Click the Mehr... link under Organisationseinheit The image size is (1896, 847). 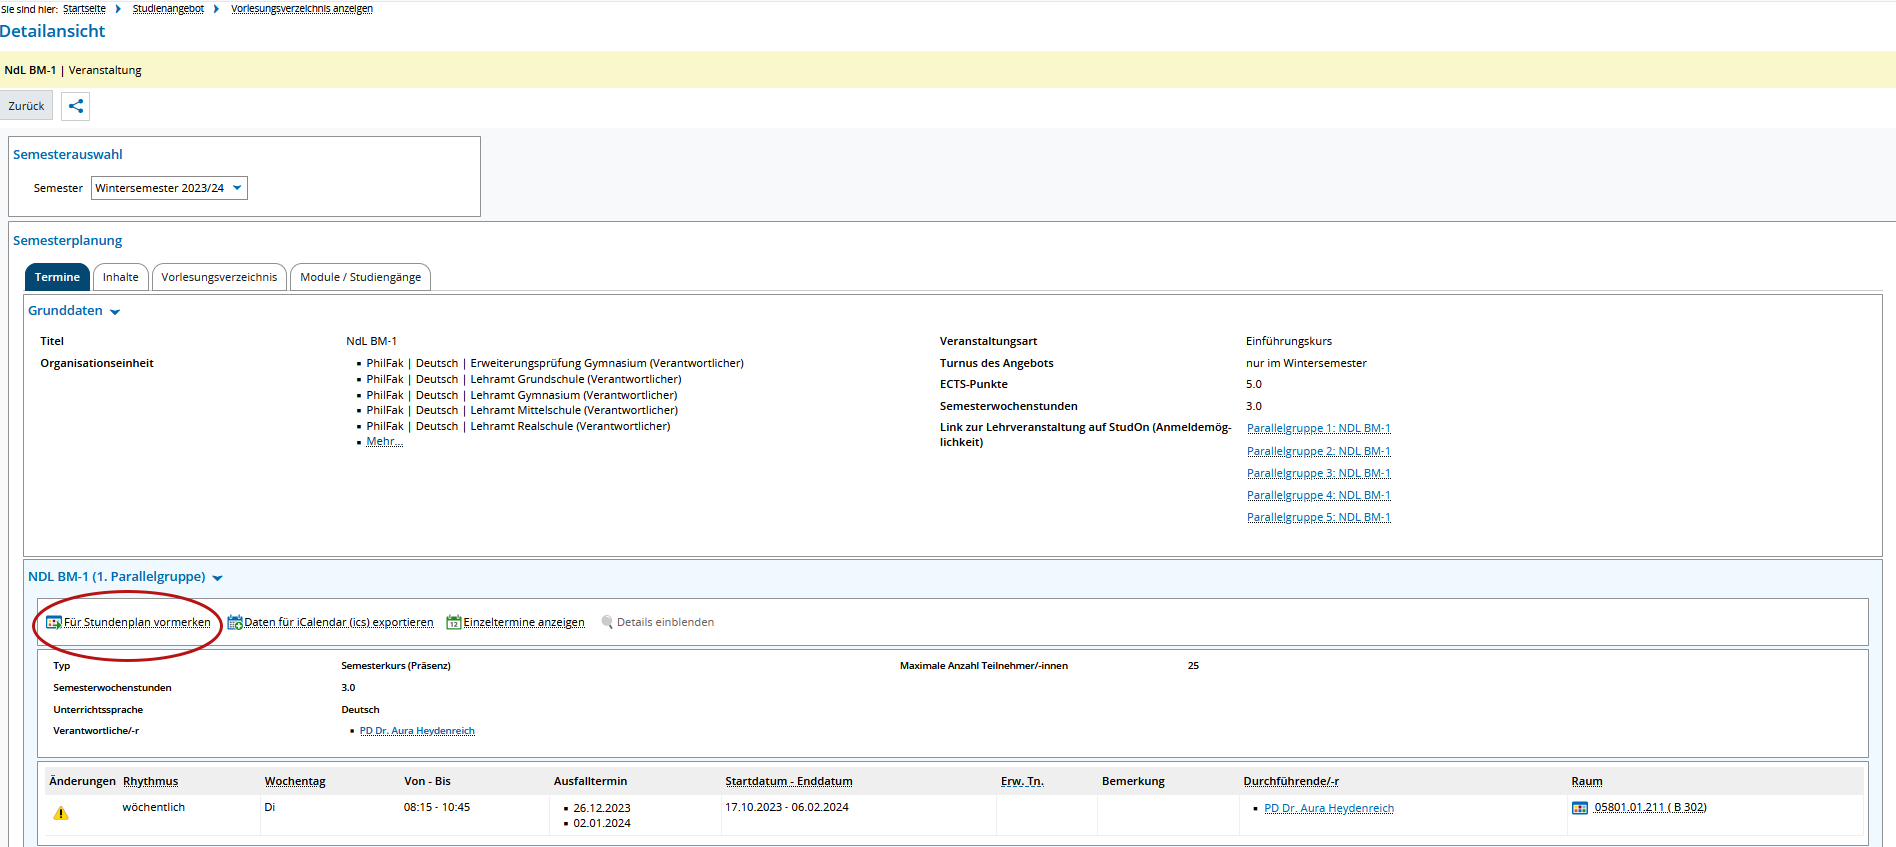coord(384,442)
